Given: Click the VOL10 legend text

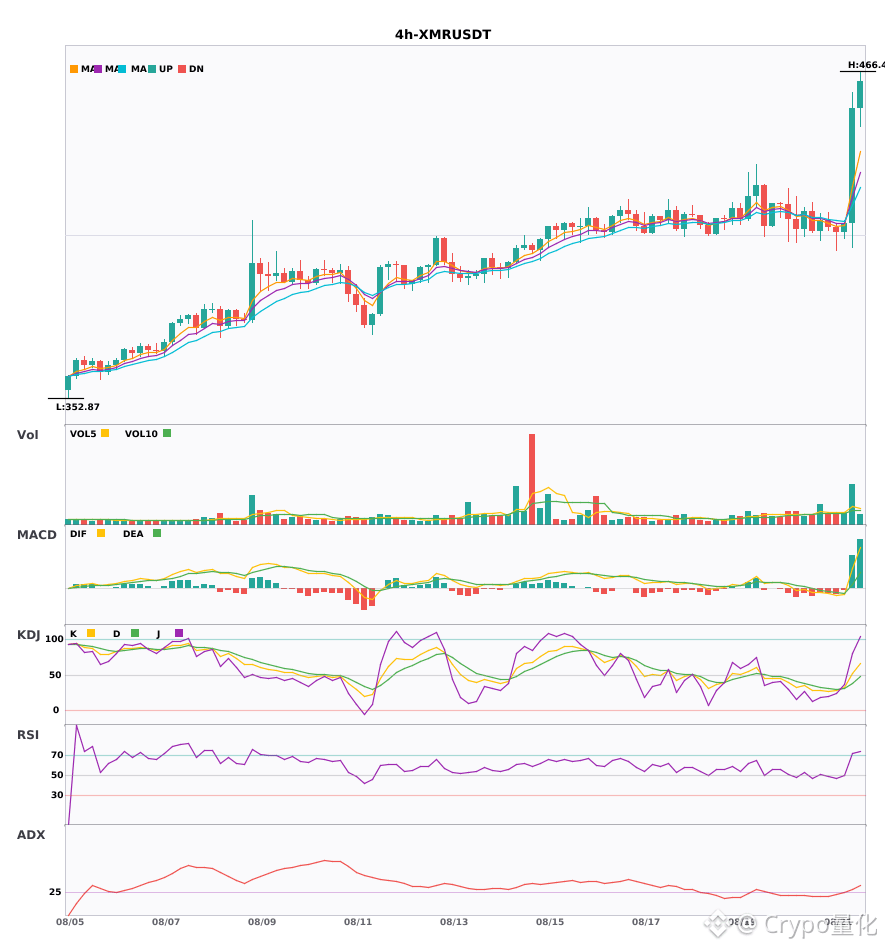Looking at the screenshot, I should (141, 434).
